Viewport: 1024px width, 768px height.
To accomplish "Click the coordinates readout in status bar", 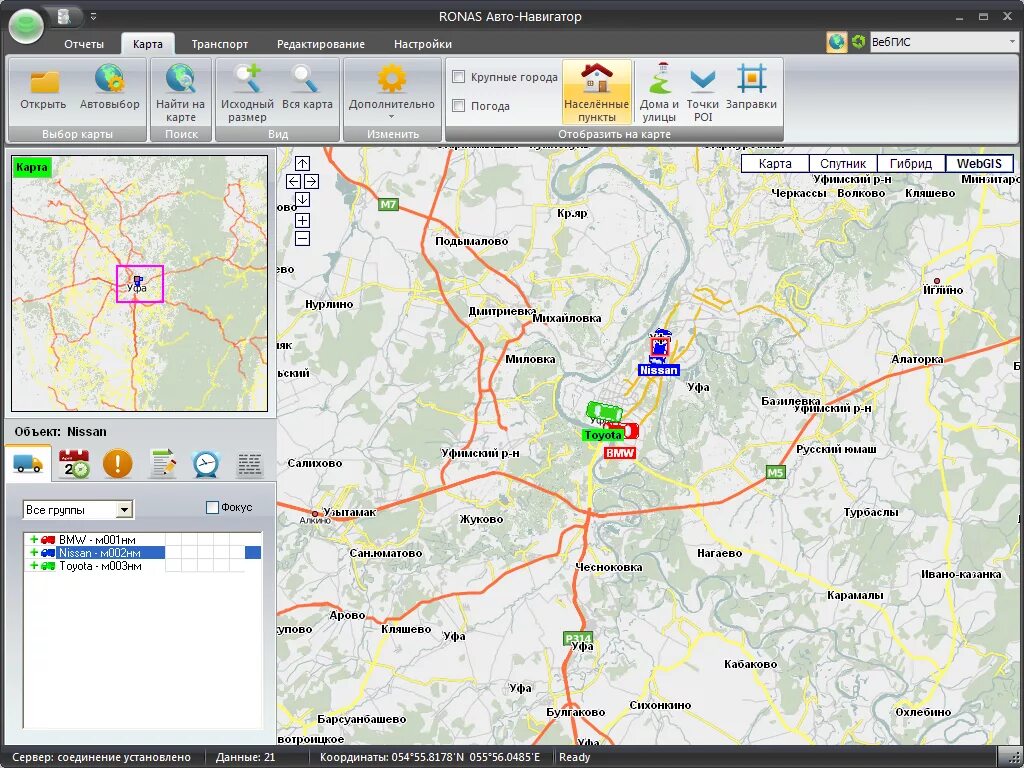I will (430, 758).
